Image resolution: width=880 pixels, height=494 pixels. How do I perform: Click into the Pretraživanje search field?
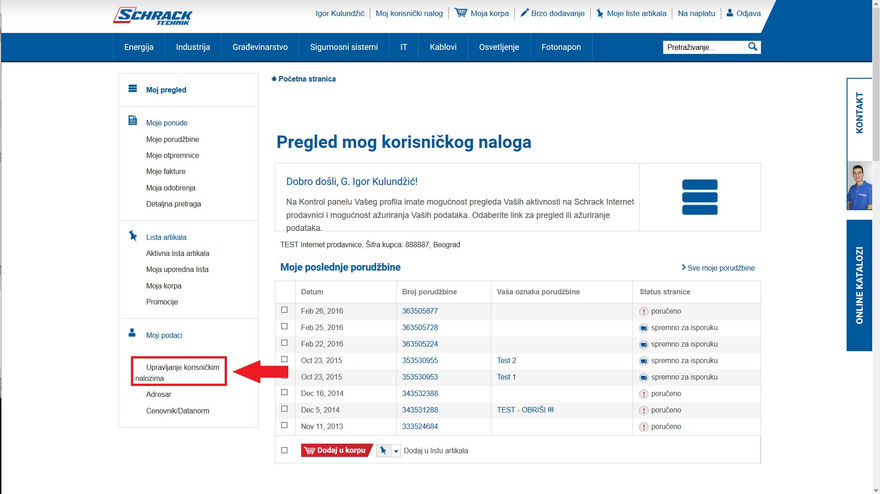click(x=704, y=47)
